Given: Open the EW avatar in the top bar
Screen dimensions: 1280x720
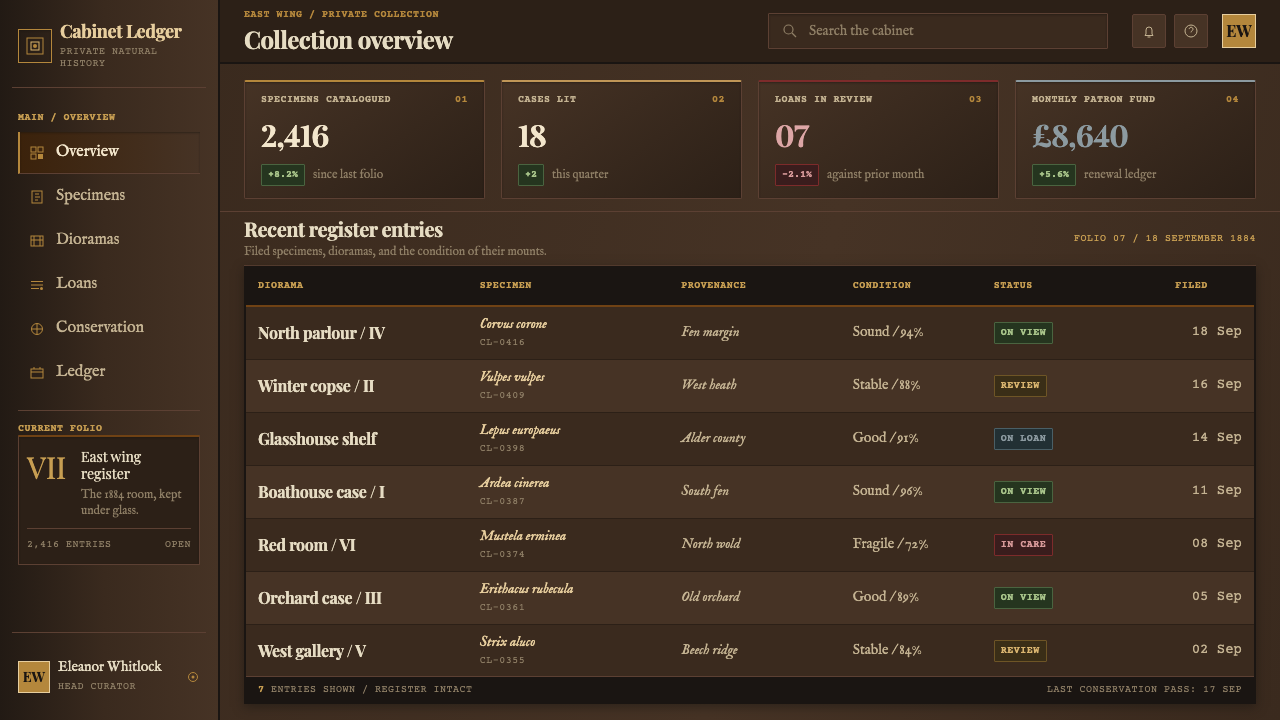Looking at the screenshot, I should pyautogui.click(x=1239, y=31).
